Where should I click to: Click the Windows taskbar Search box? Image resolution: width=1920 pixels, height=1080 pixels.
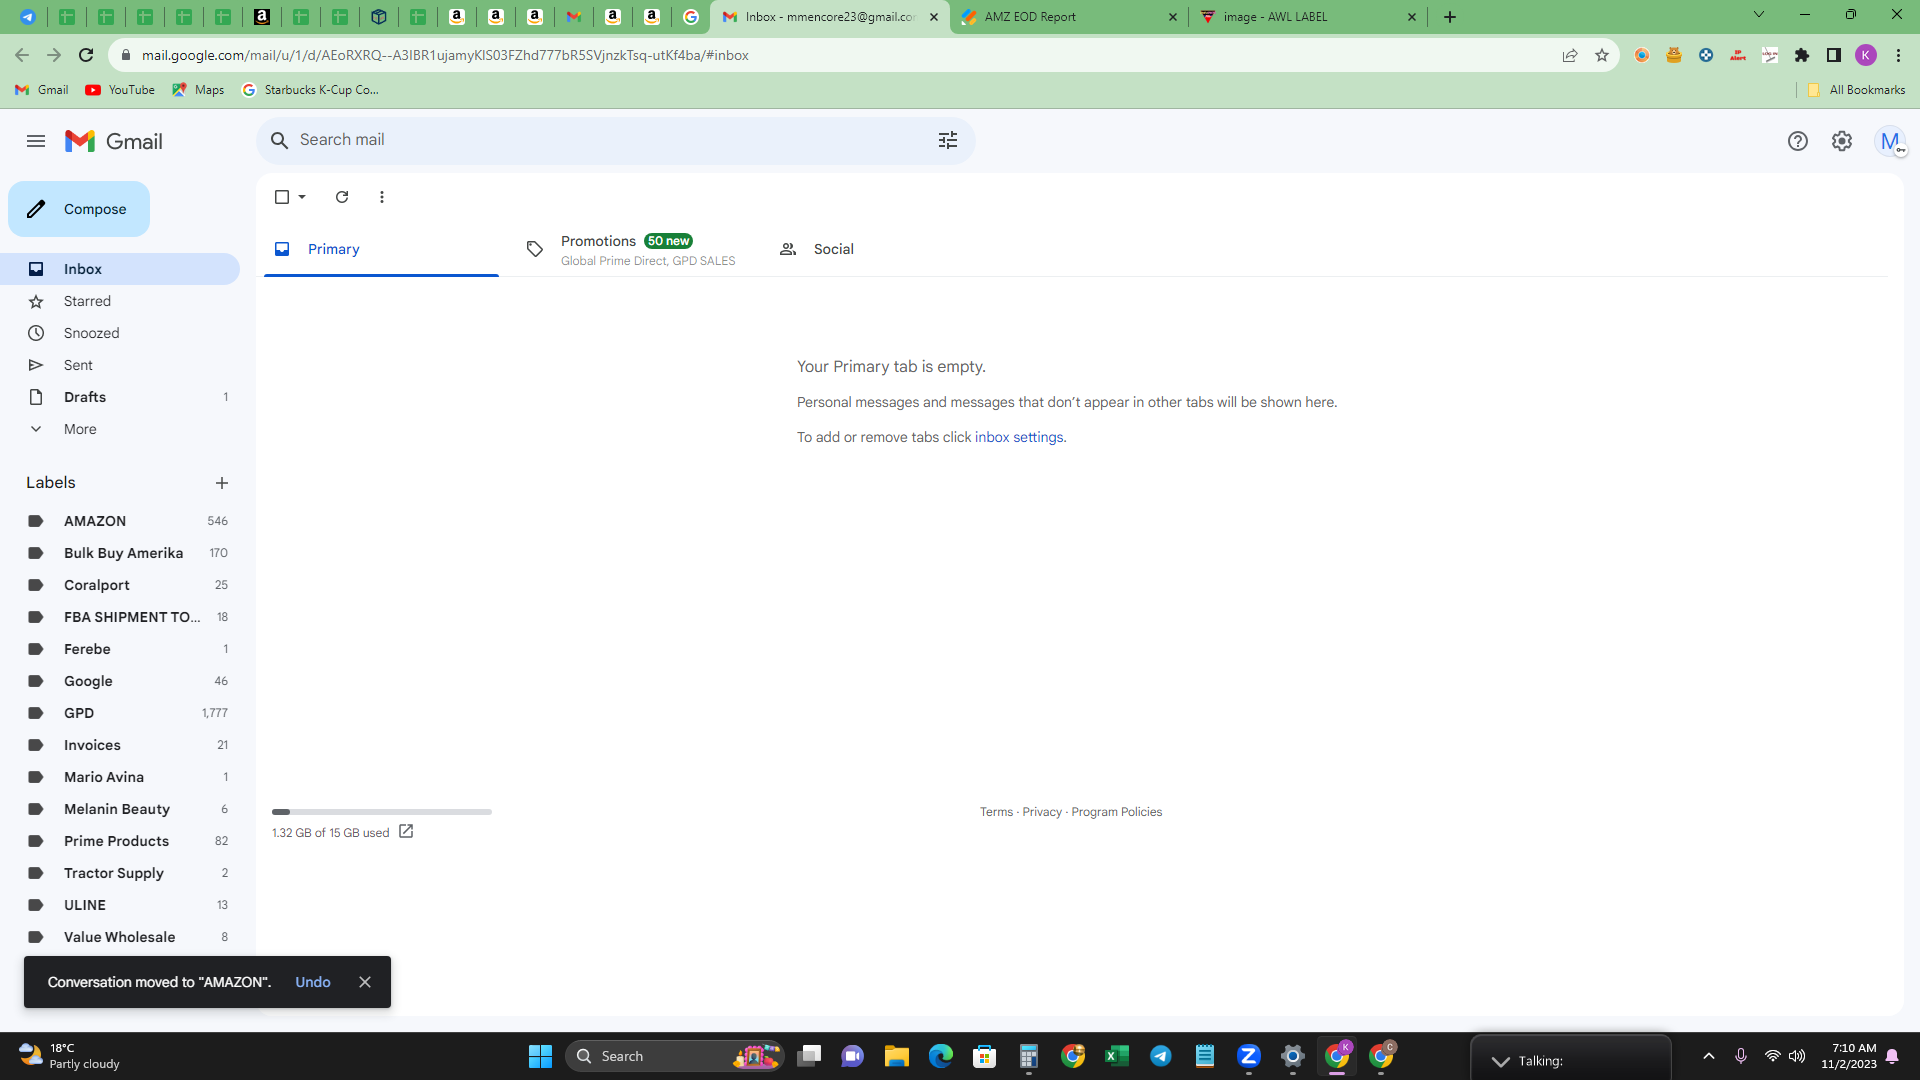[674, 1056]
